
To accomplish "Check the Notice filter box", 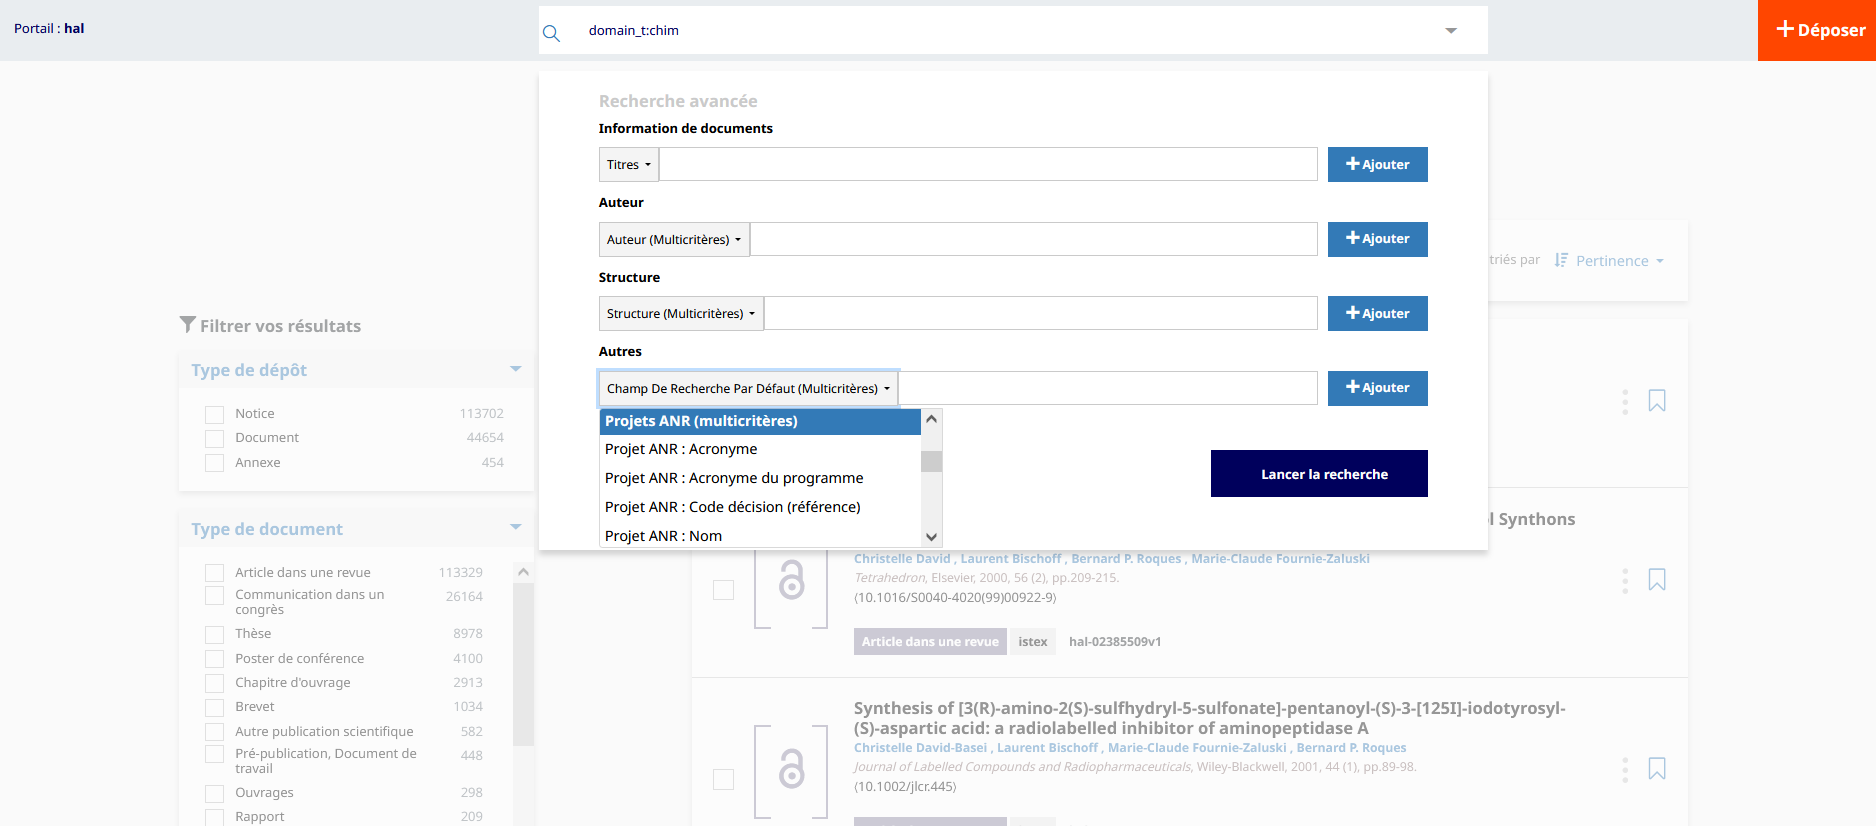I will coord(214,414).
